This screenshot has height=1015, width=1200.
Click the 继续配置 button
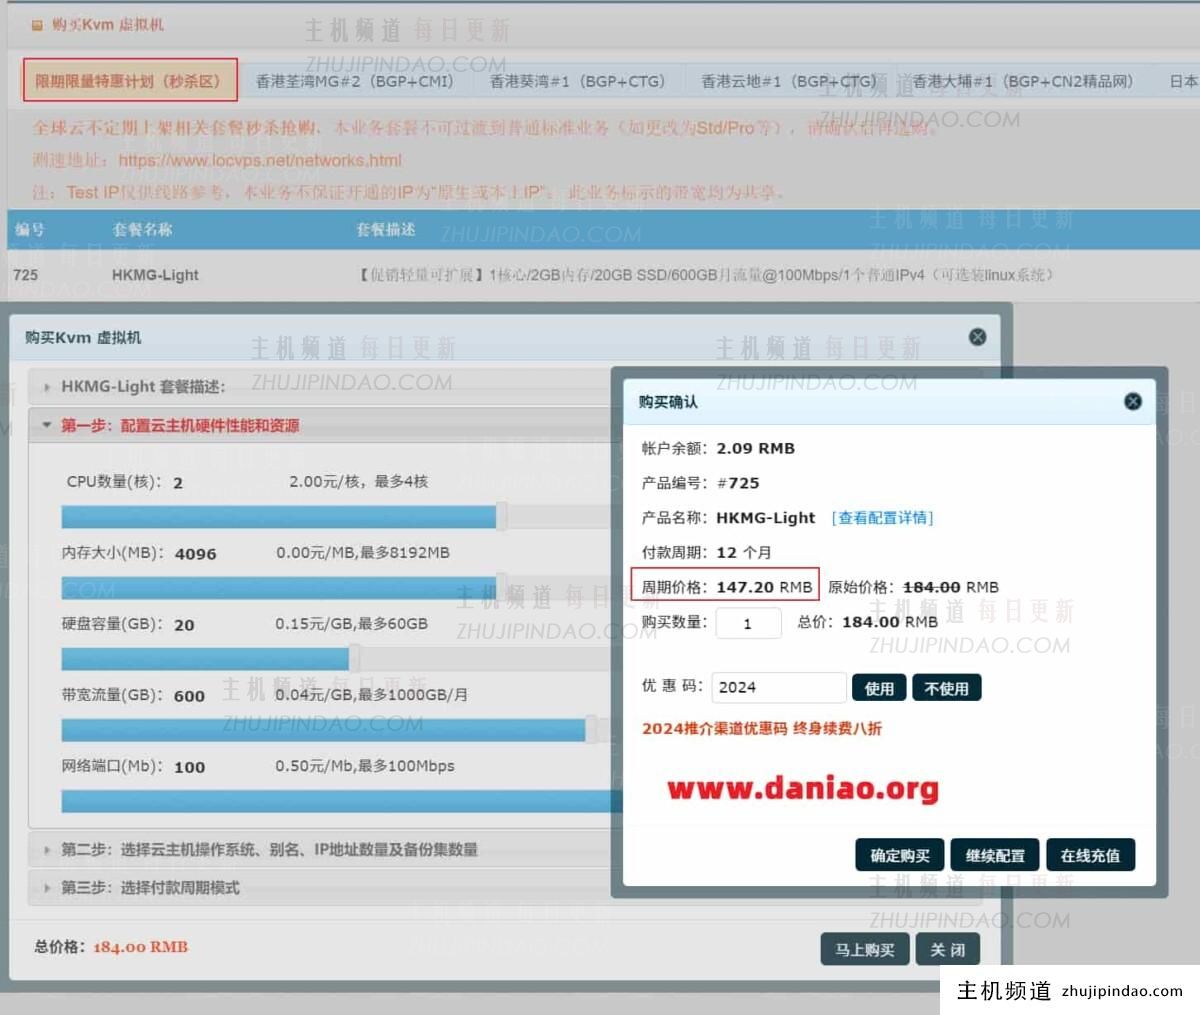point(994,855)
